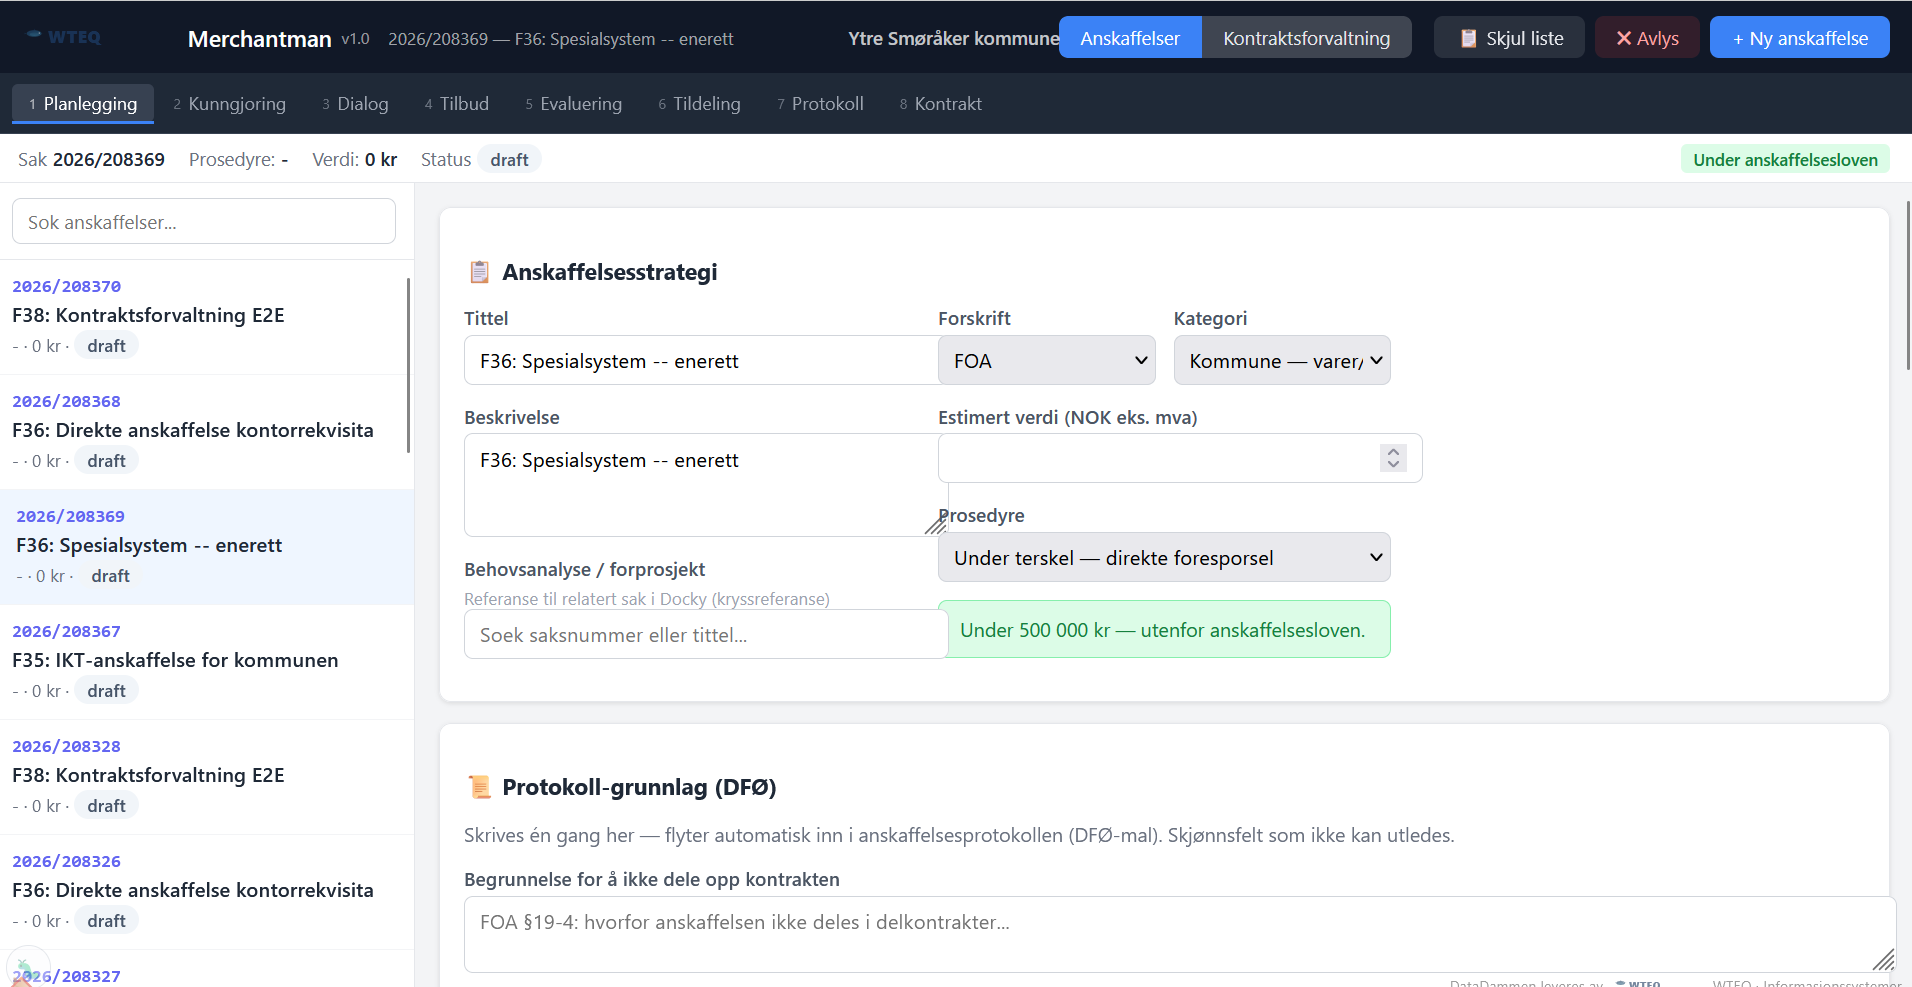Expand the Prosedyre dropdown
This screenshot has height=987, width=1912.
[x=1164, y=557]
